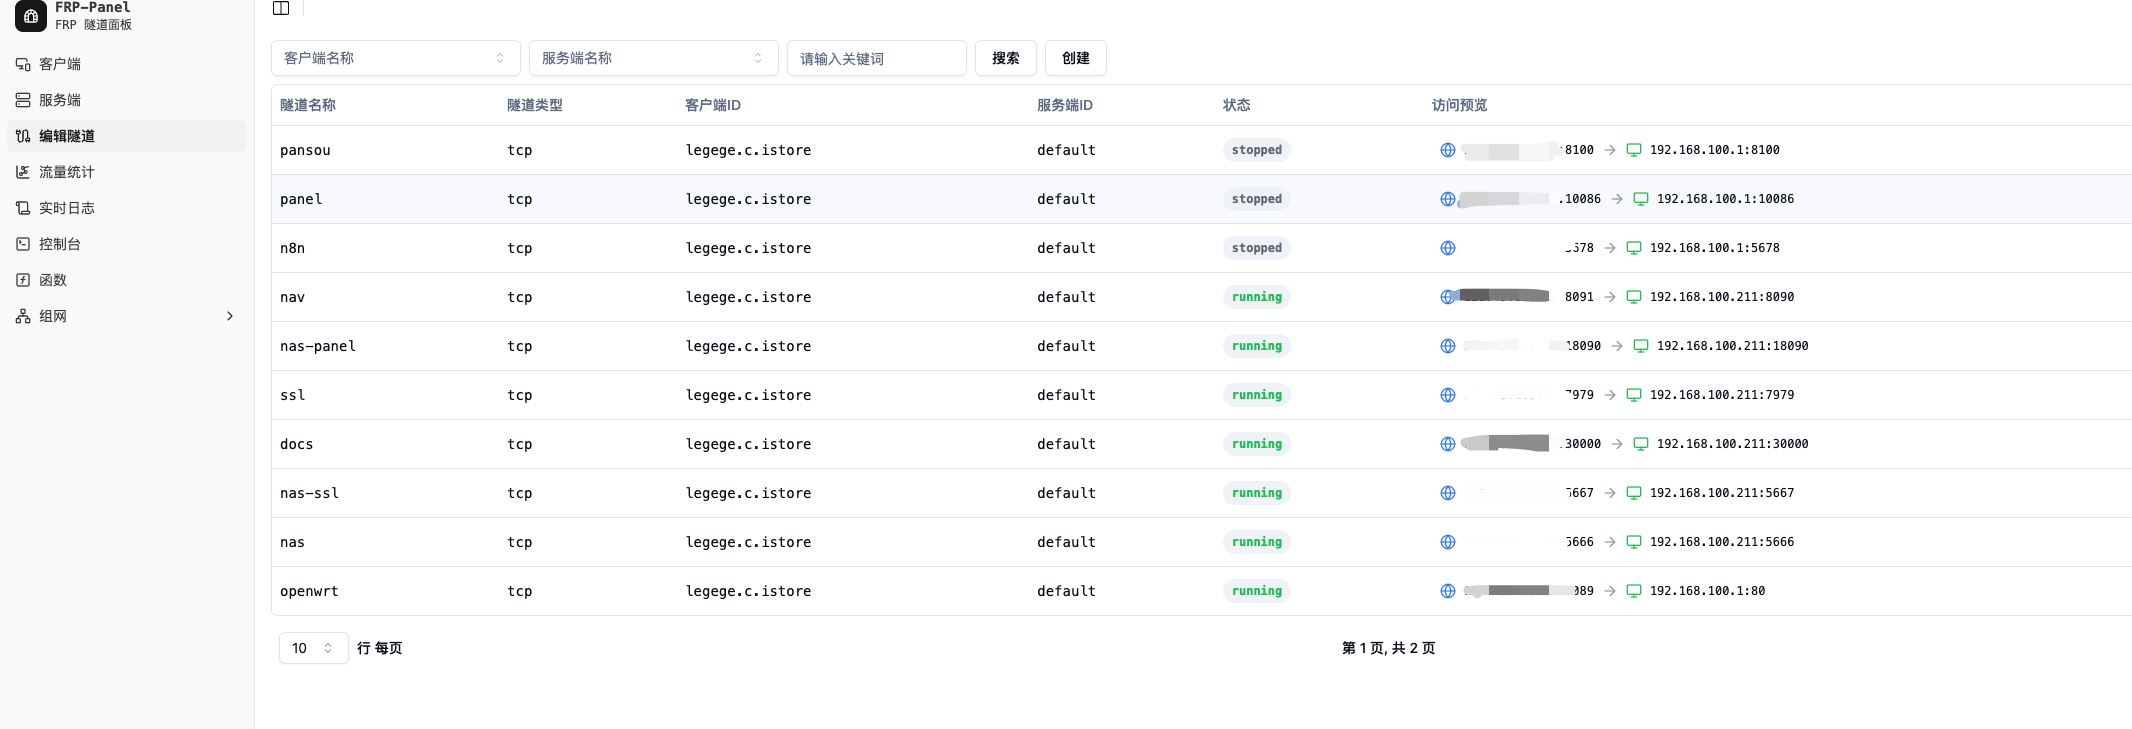
Task: Click monitor icon in docs row
Action: click(x=1640, y=444)
